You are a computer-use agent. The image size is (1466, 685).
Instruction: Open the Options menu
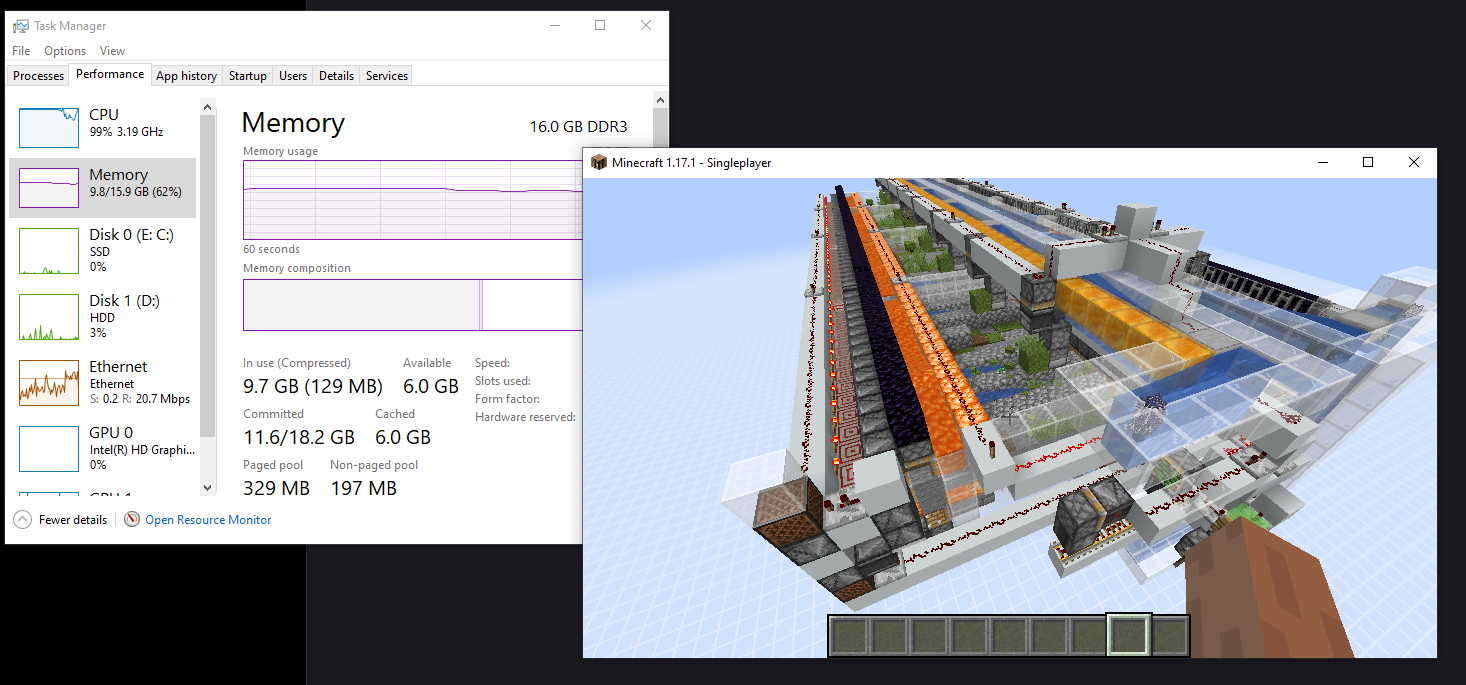pyautogui.click(x=65, y=51)
